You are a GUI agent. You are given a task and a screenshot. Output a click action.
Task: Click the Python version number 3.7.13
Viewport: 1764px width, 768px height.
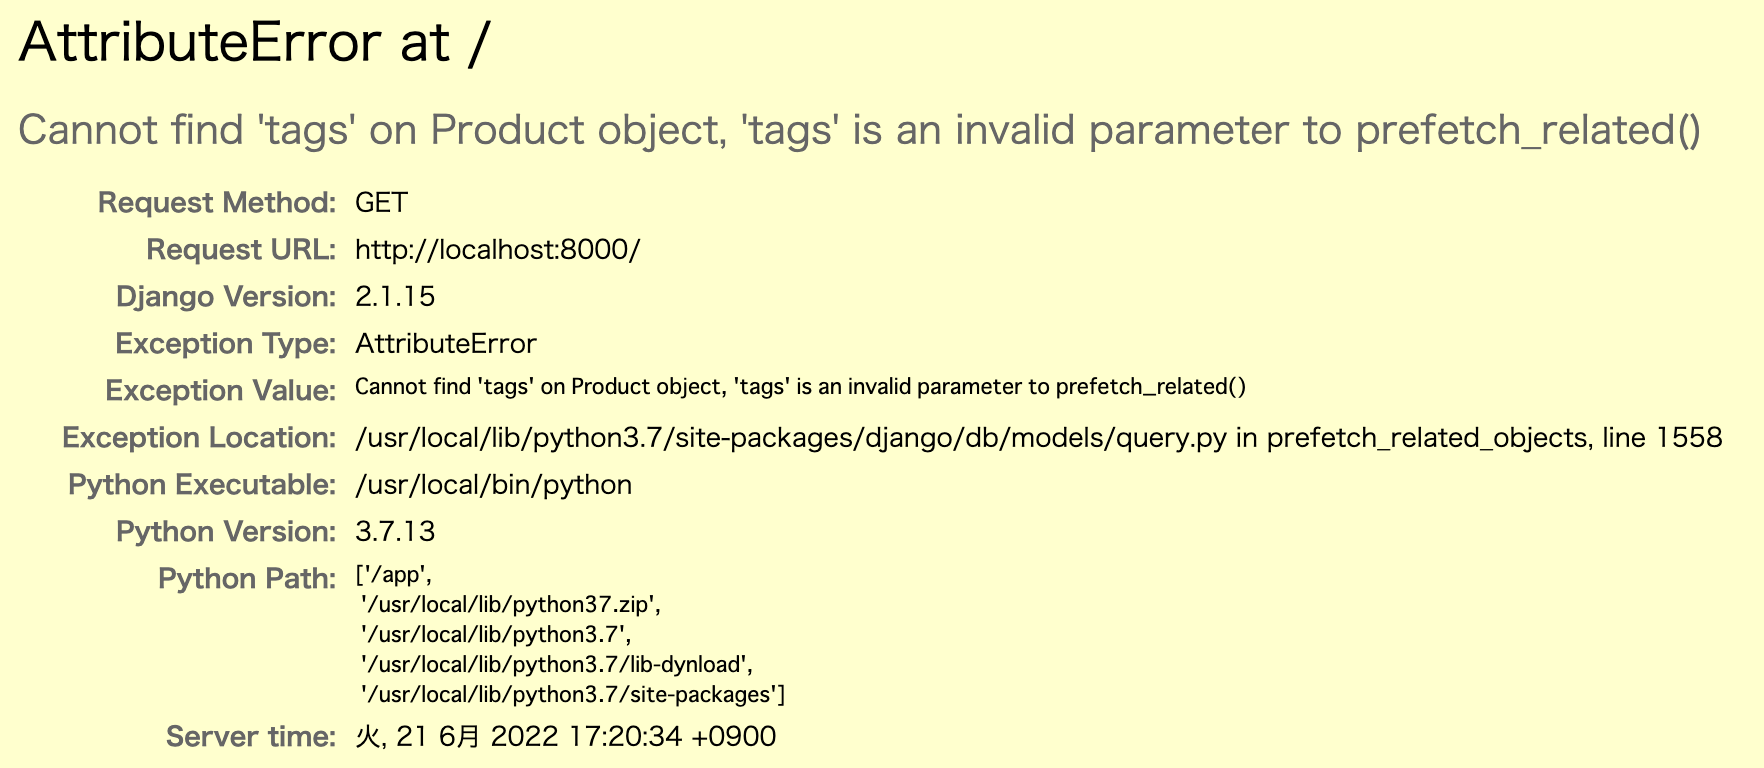tap(395, 532)
